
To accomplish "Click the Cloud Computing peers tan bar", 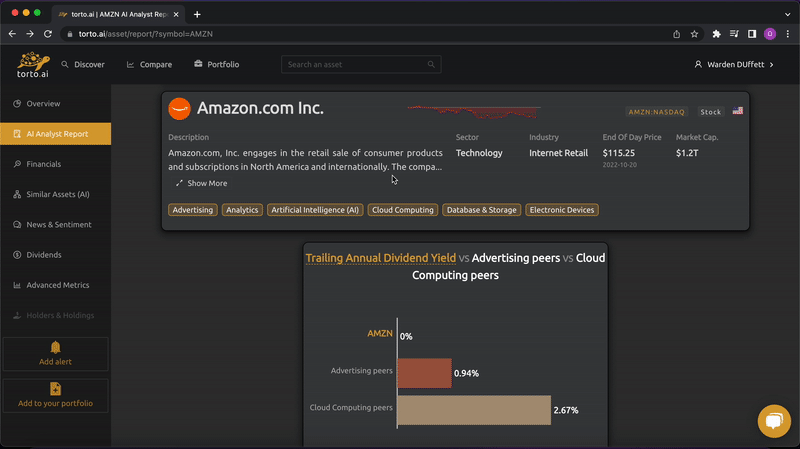I will (x=474, y=410).
